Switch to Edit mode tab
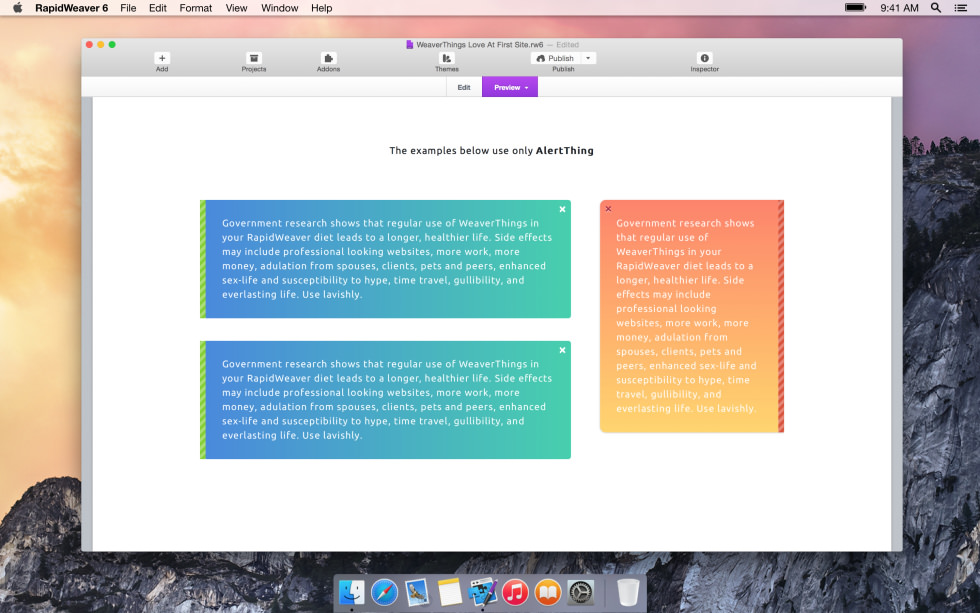The width and height of the screenshot is (980, 613). pyautogui.click(x=464, y=87)
